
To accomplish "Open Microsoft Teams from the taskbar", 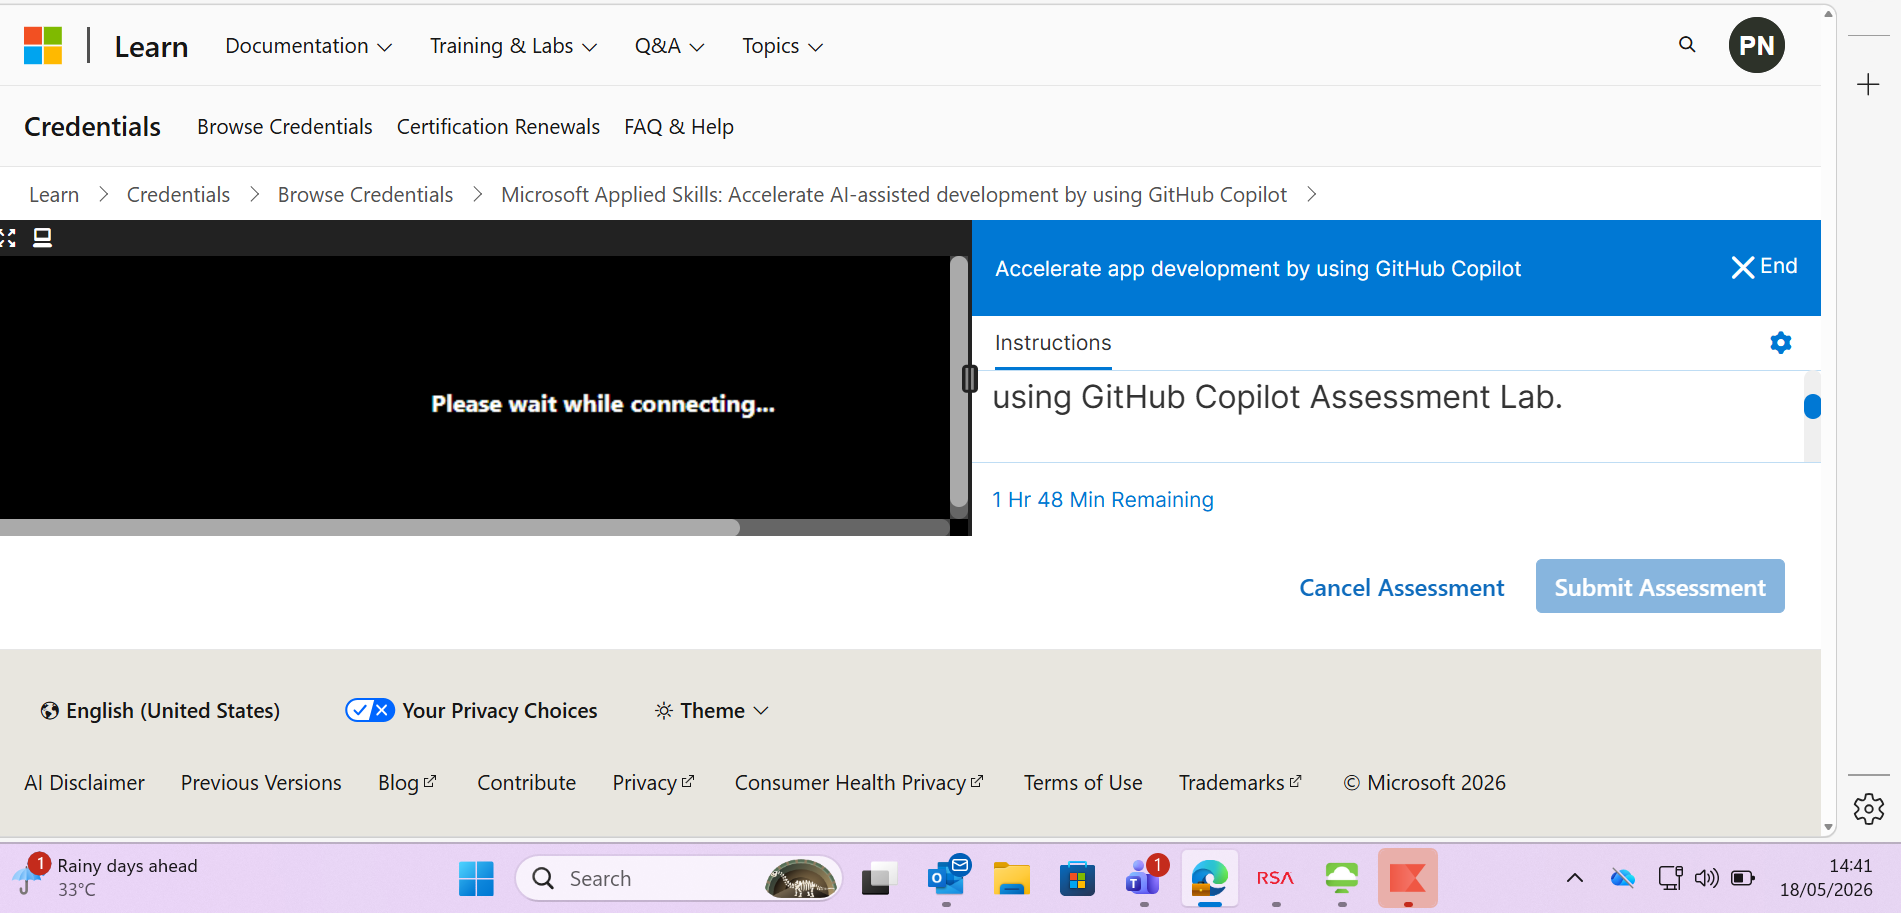I will (x=1144, y=878).
